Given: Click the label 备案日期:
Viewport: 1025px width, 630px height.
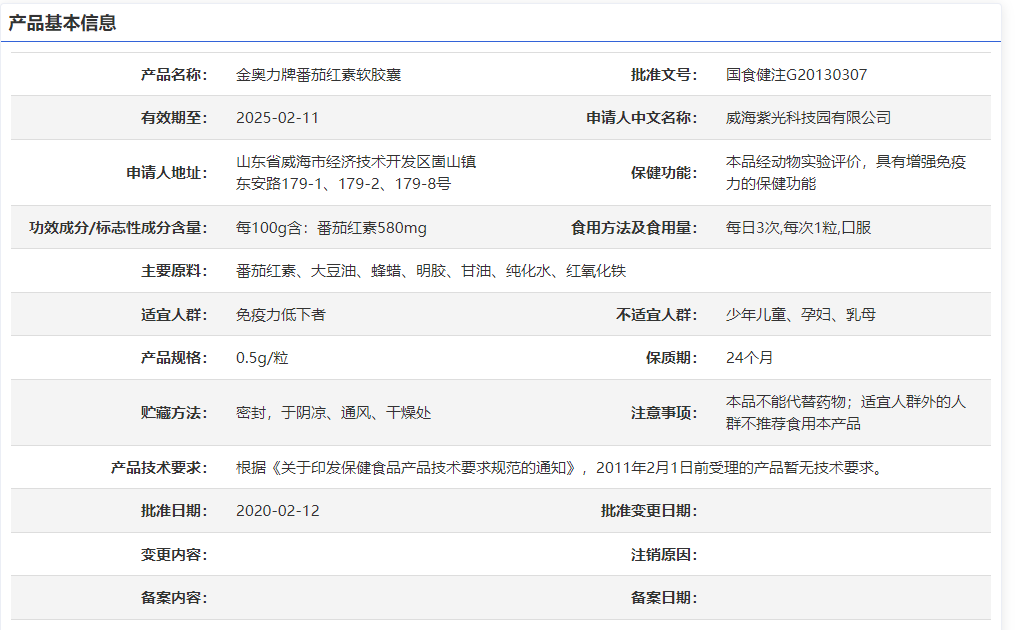Looking at the screenshot, I should (664, 597).
